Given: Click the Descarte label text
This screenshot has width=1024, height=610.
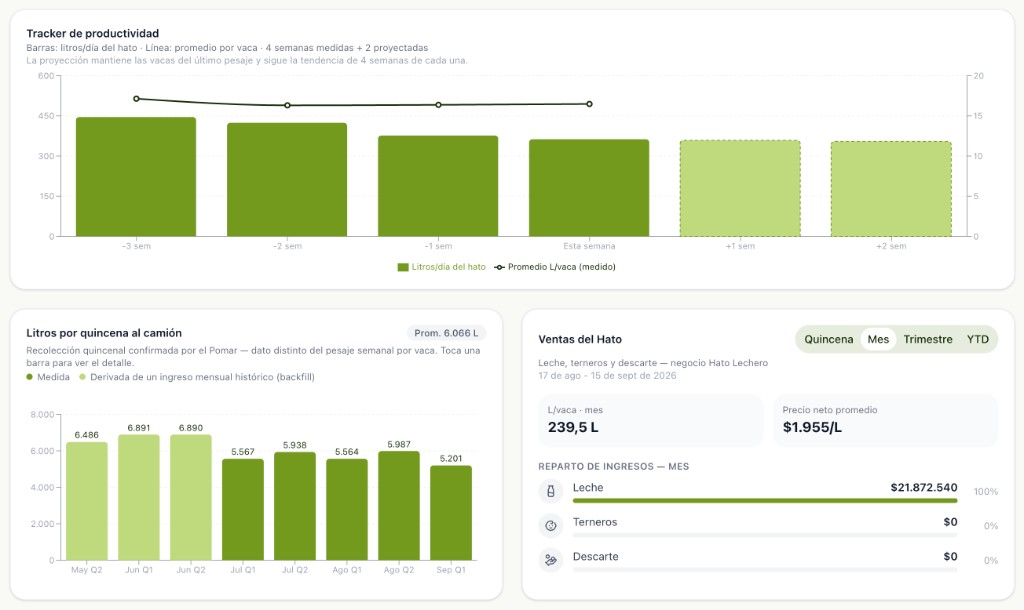Looking at the screenshot, I should [596, 556].
